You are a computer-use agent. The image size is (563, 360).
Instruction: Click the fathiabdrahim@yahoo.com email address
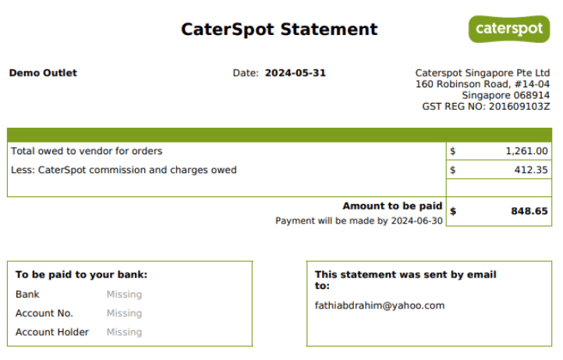pos(380,305)
